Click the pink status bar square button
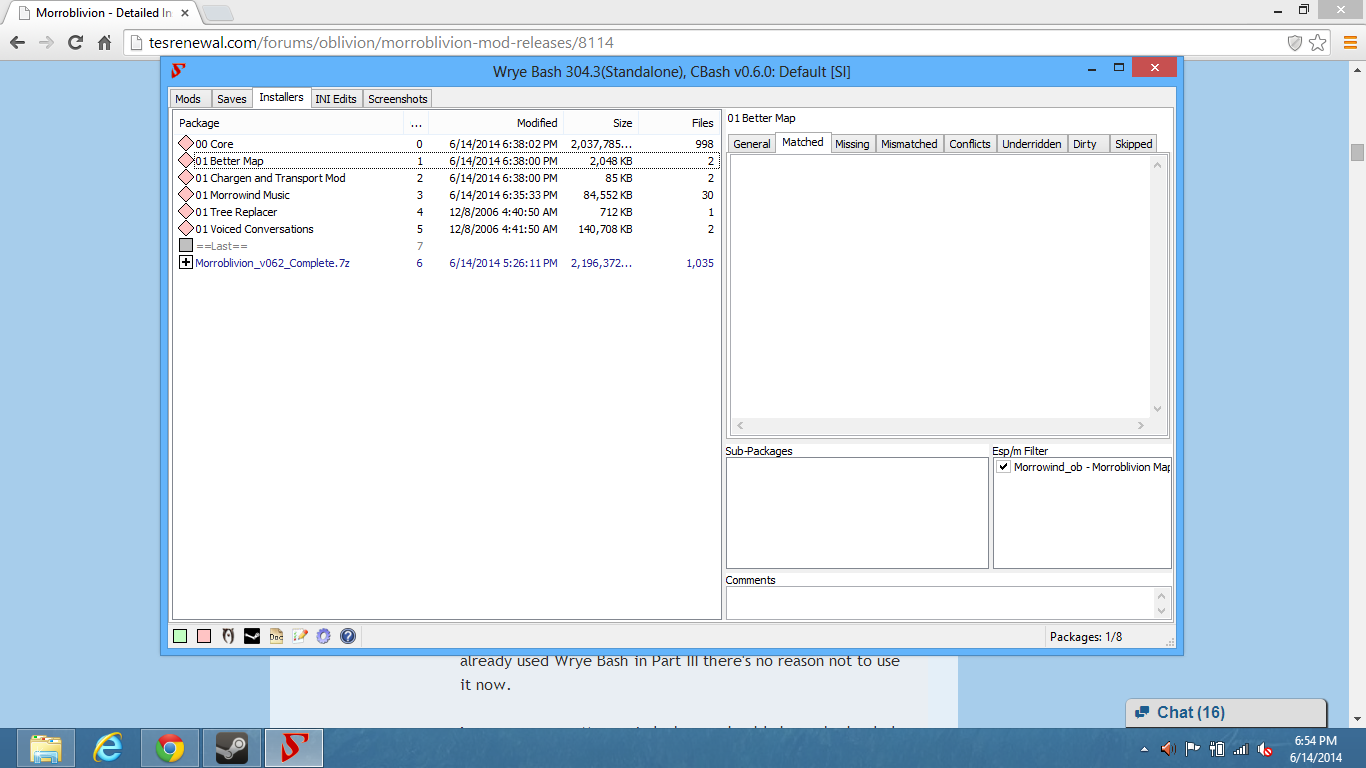Viewport: 1366px width, 768px height. point(204,636)
